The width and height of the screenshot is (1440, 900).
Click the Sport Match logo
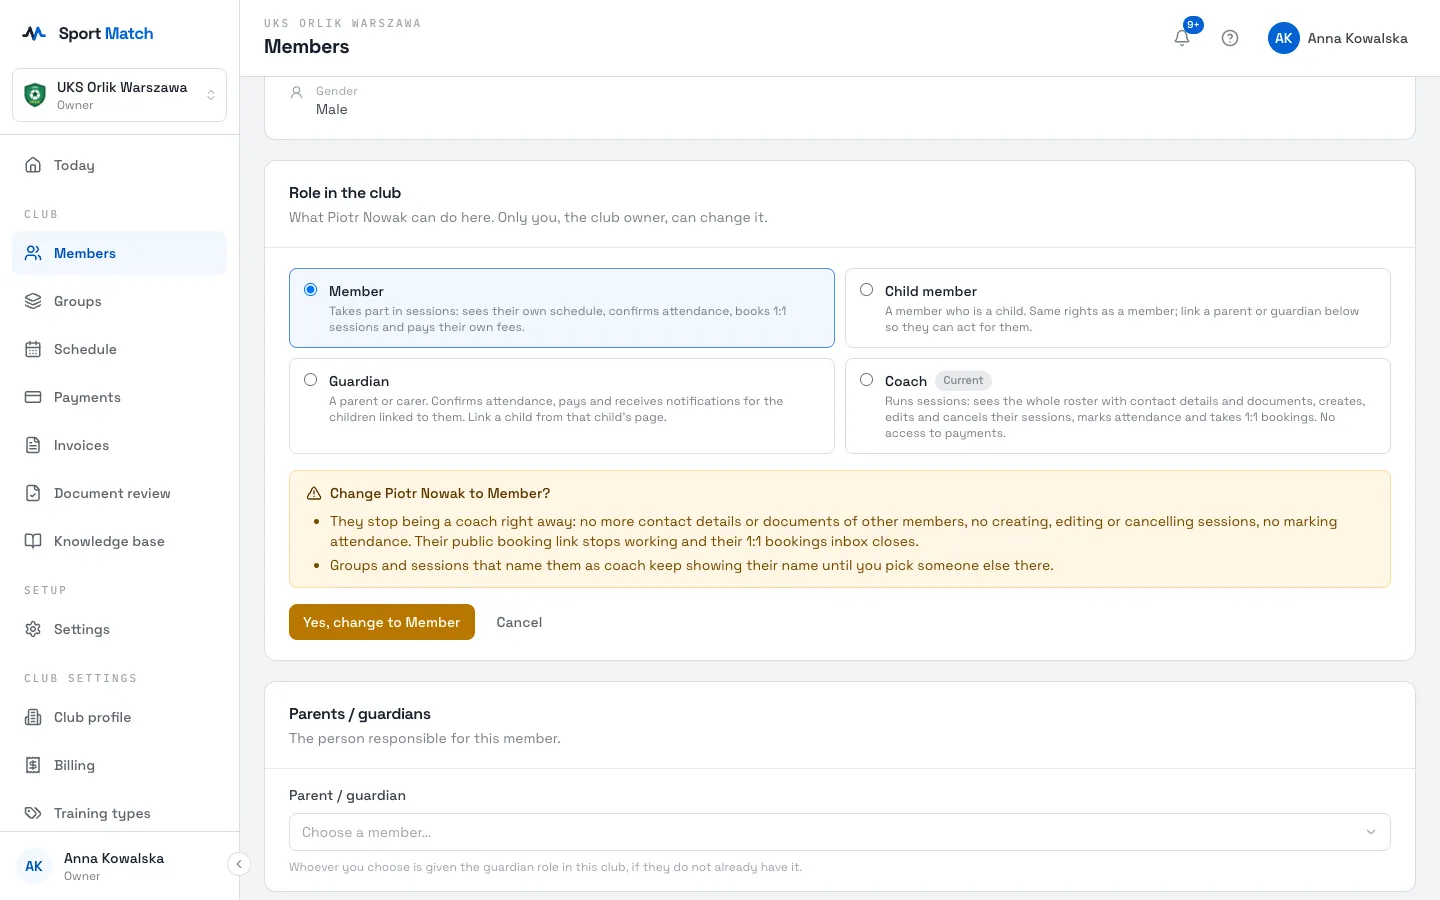tap(88, 33)
